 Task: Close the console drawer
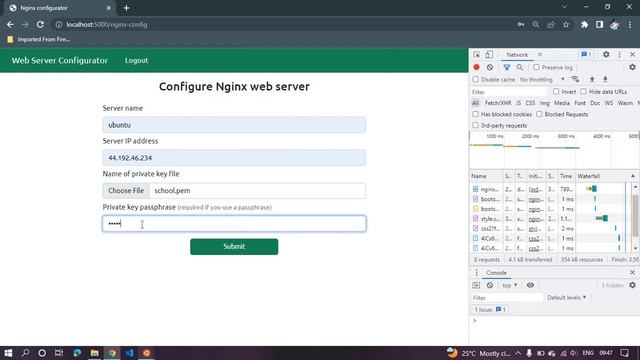click(632, 272)
